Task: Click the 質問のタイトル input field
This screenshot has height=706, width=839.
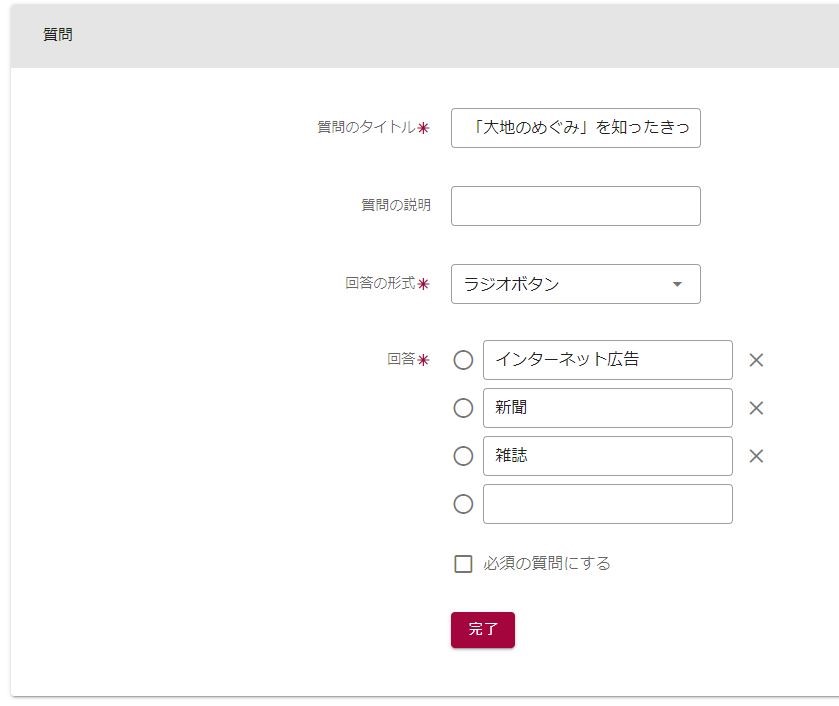Action: tap(575, 128)
